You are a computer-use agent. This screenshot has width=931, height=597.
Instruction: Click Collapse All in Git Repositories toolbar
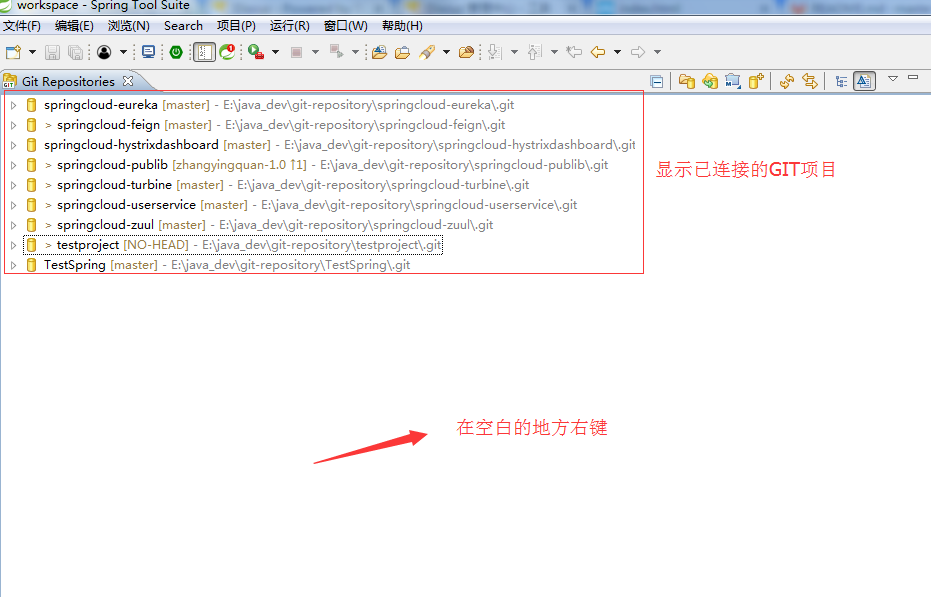[657, 81]
